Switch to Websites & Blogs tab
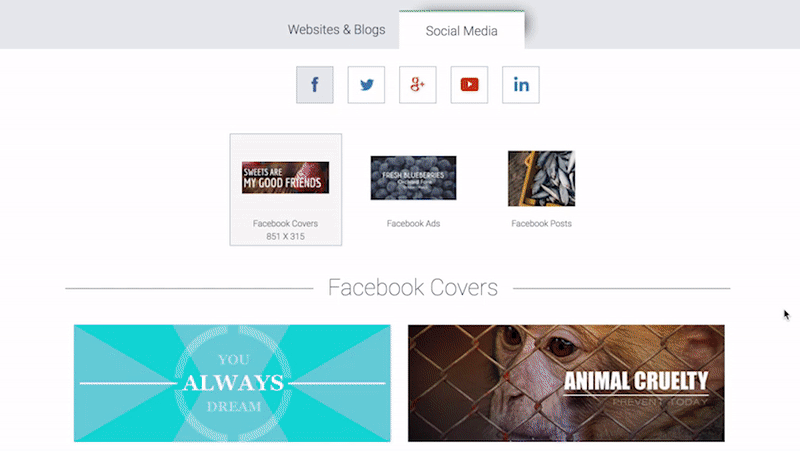 coord(336,30)
